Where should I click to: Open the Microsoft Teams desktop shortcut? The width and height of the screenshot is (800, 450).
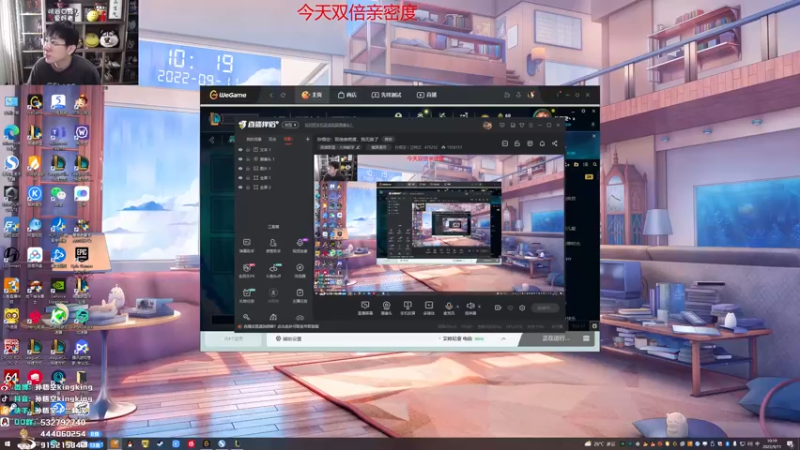[x=58, y=135]
